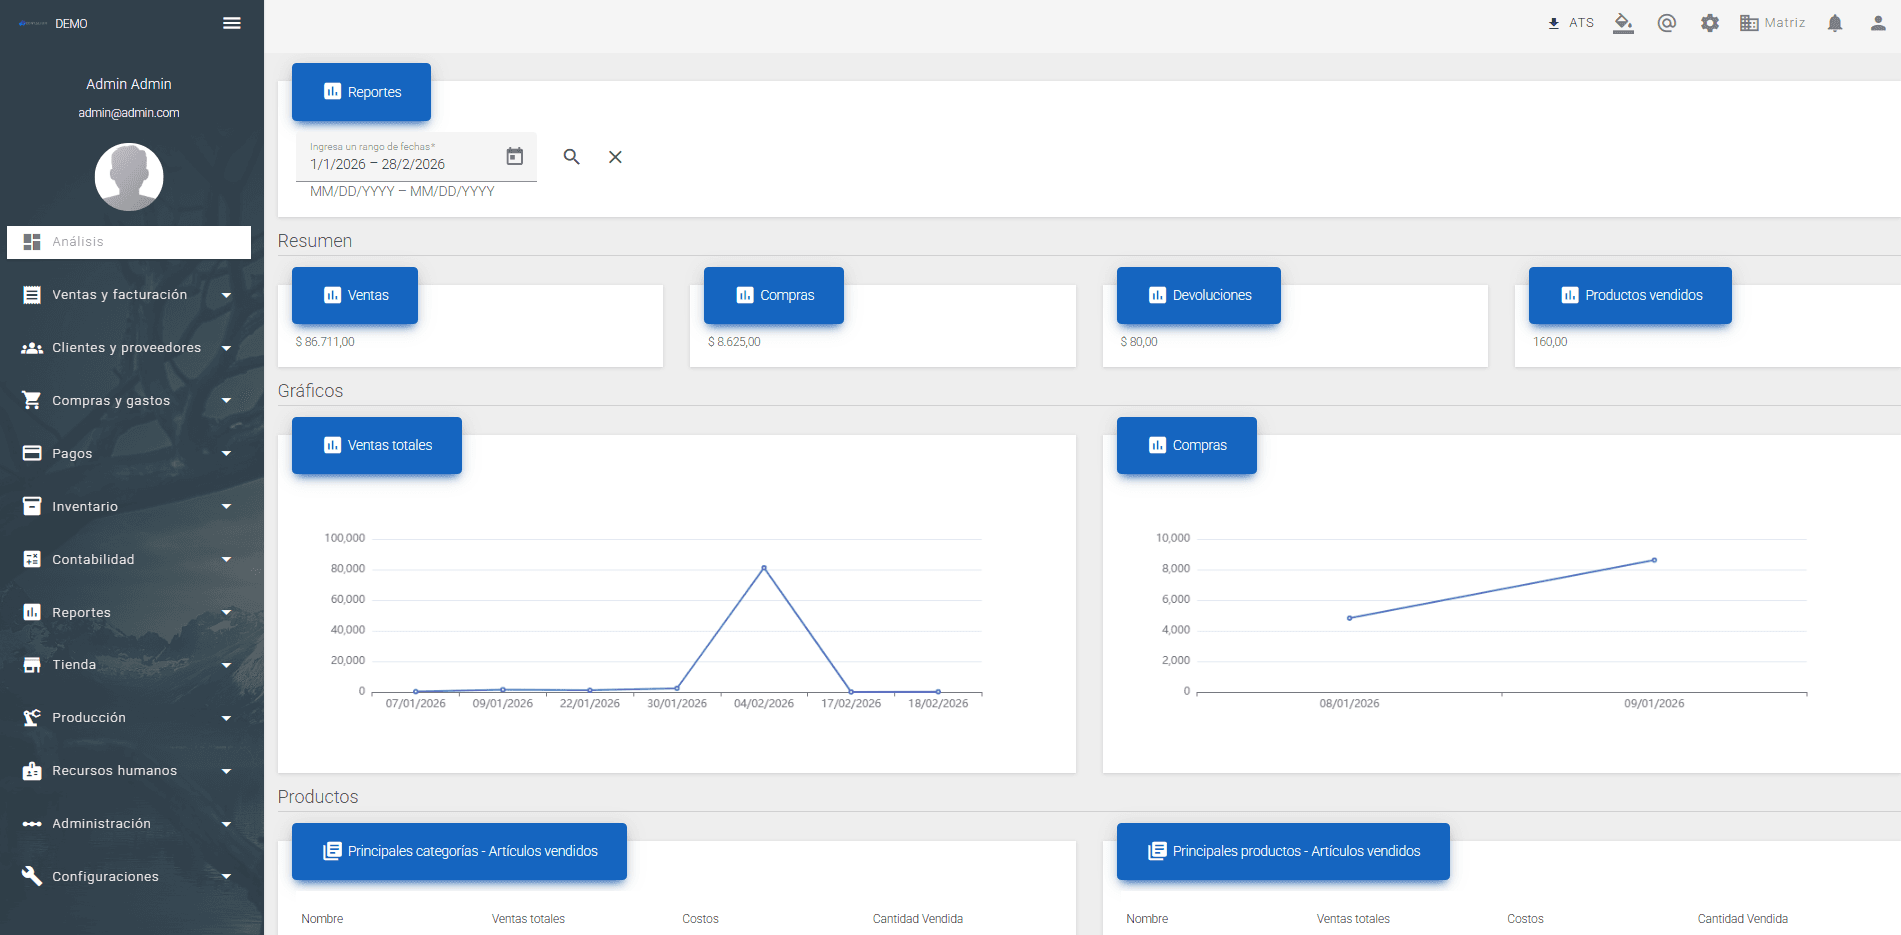Open the user account icon
Image resolution: width=1901 pixels, height=935 pixels.
pyautogui.click(x=1878, y=23)
